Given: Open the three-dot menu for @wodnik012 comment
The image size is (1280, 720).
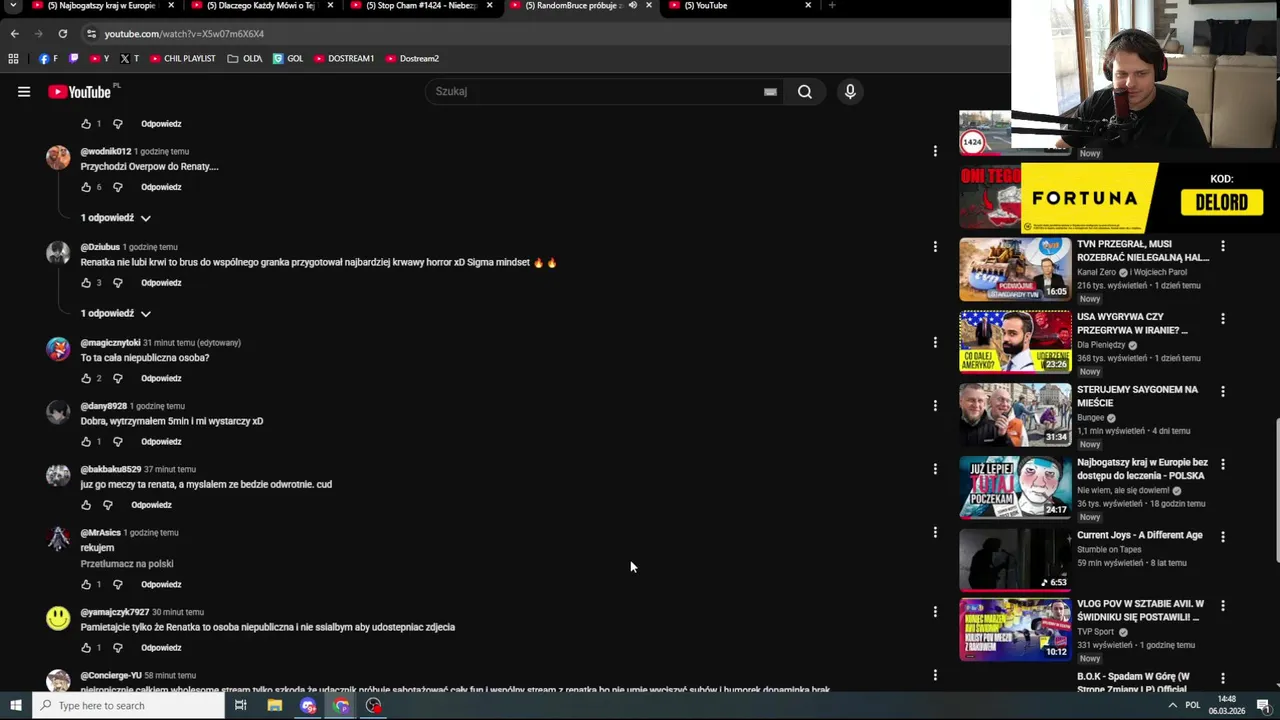Looking at the screenshot, I should tap(935, 151).
